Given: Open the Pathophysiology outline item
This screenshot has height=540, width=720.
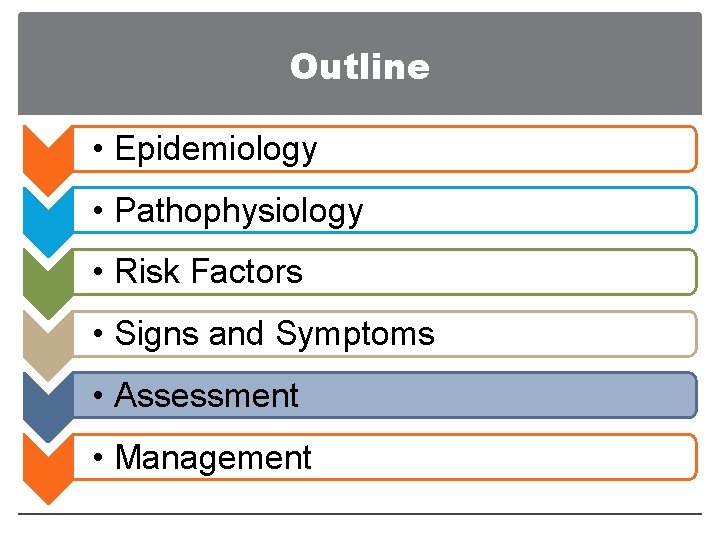Looking at the screenshot, I should click(x=239, y=211).
